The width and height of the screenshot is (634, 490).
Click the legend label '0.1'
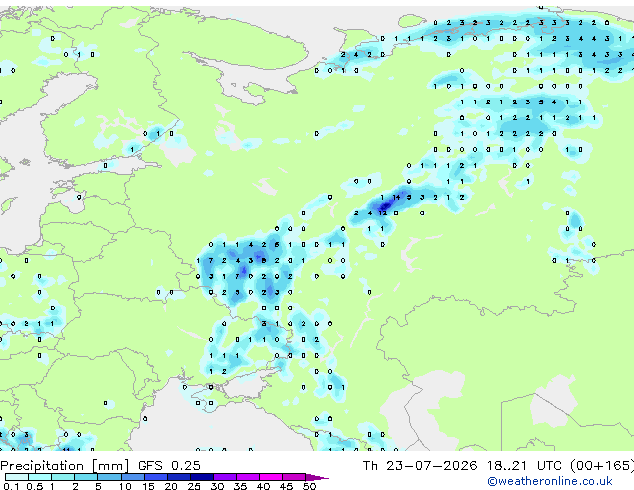coord(11,486)
